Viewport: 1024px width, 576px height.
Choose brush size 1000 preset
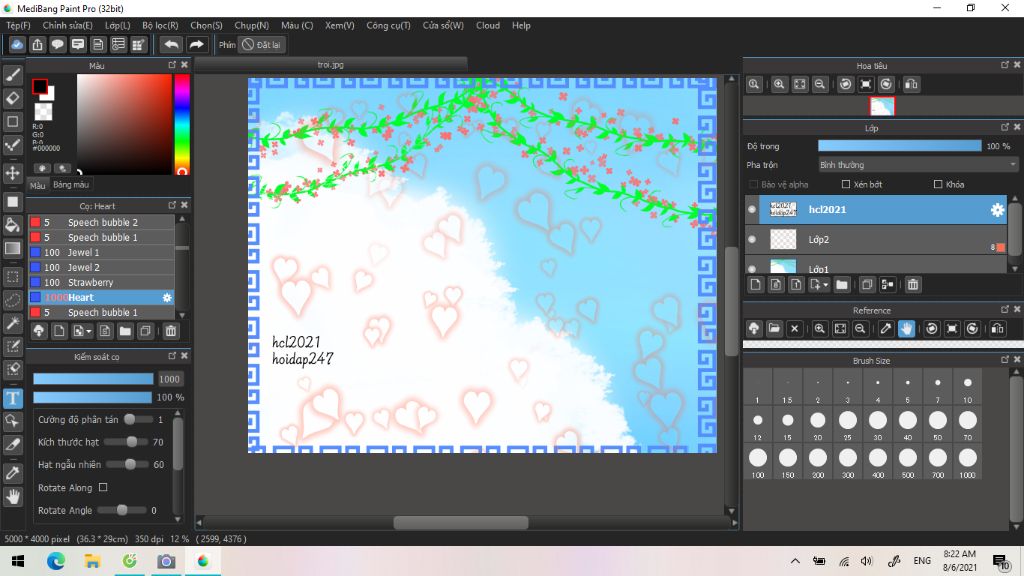(968, 462)
